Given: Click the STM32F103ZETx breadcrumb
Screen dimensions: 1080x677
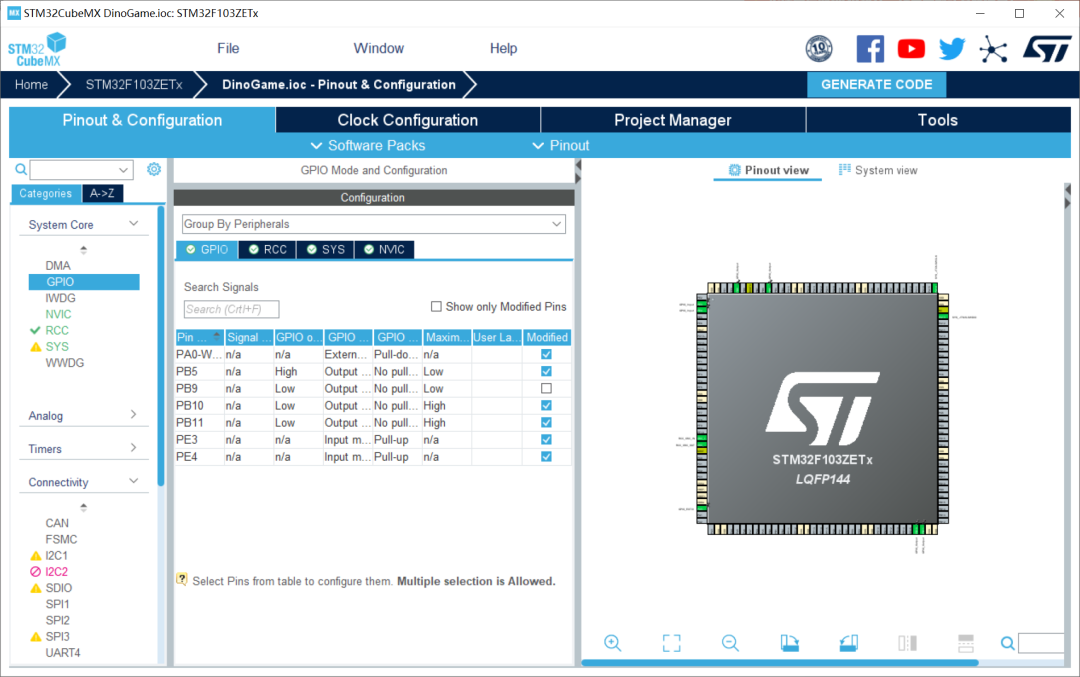Looking at the screenshot, I should tap(134, 84).
